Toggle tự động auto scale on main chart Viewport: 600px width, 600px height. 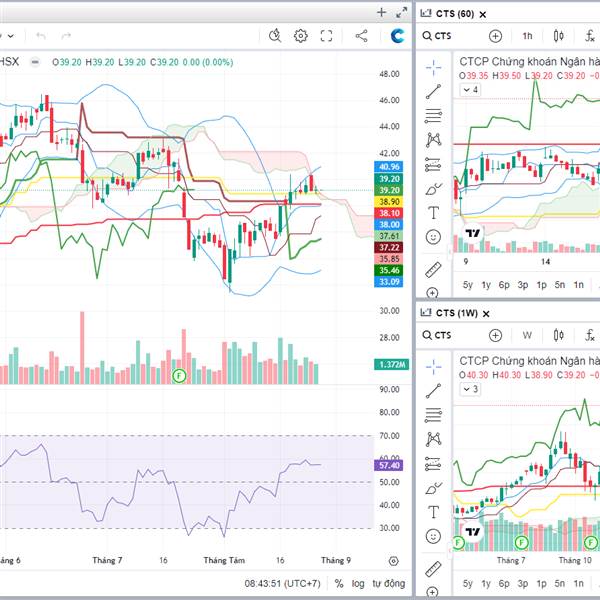click(x=389, y=584)
